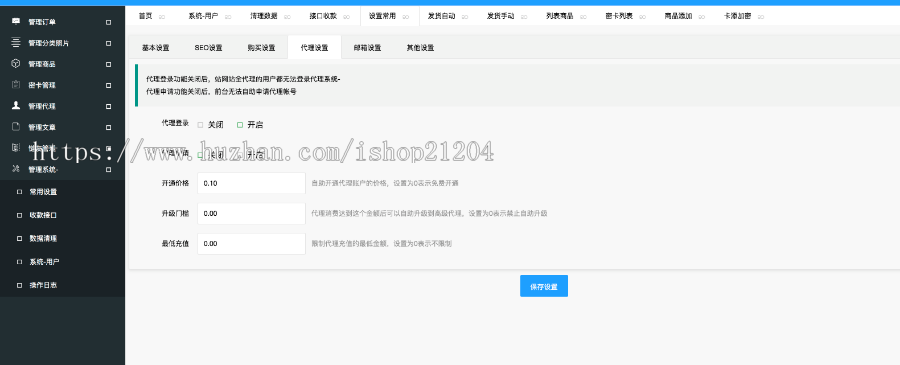Close the 列表商品 top tab icon
Screen dimensions: 900x365
pyautogui.click(x=584, y=17)
